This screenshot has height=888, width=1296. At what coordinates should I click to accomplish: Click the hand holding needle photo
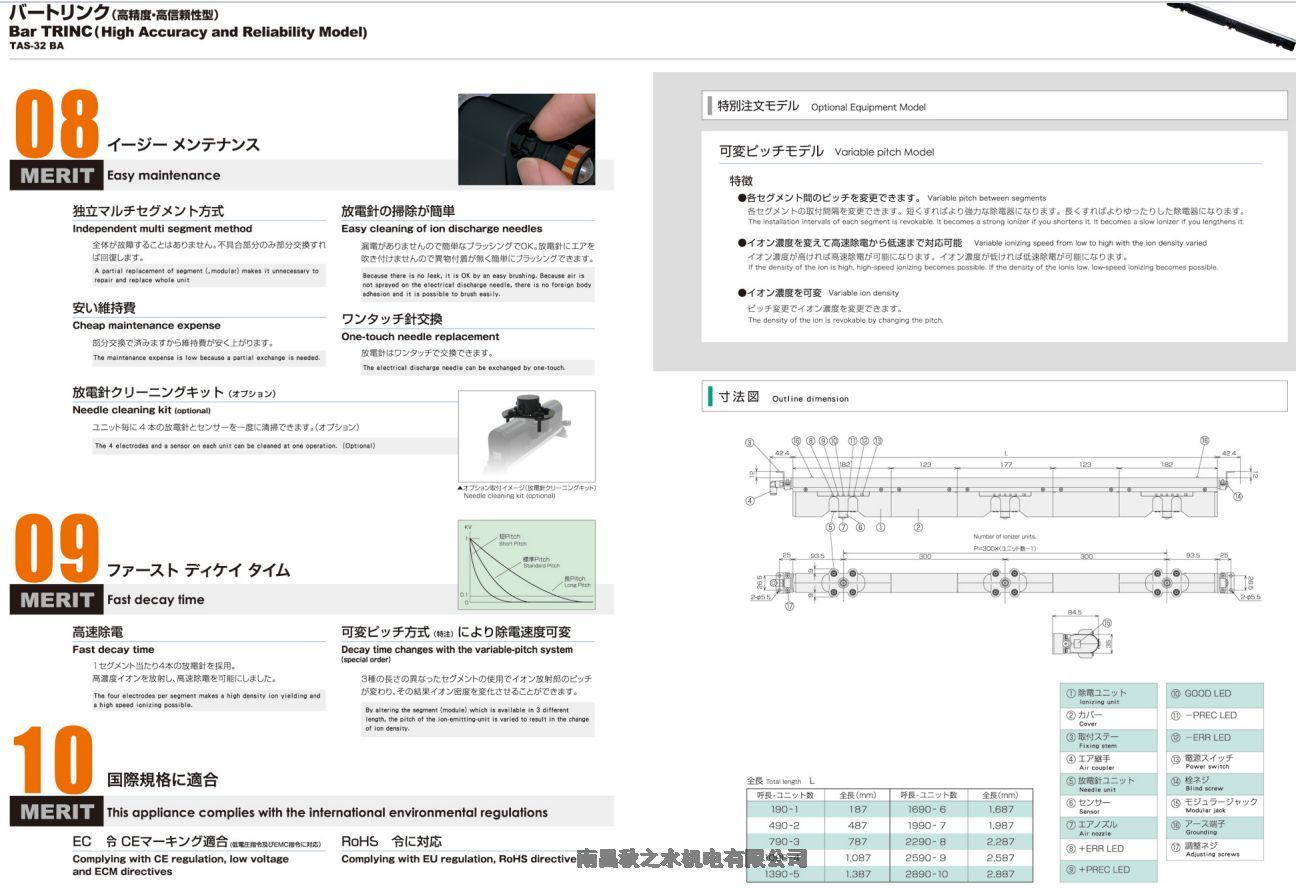[526, 139]
